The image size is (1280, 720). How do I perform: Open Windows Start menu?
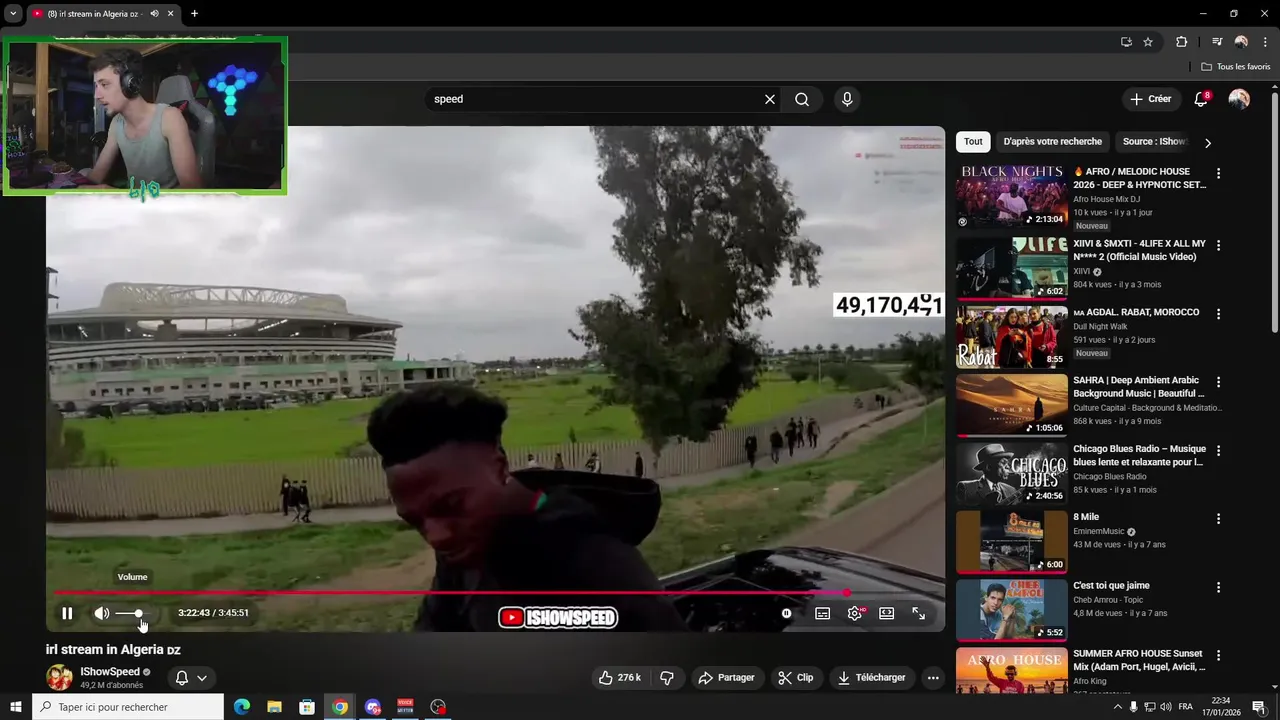pyautogui.click(x=16, y=707)
